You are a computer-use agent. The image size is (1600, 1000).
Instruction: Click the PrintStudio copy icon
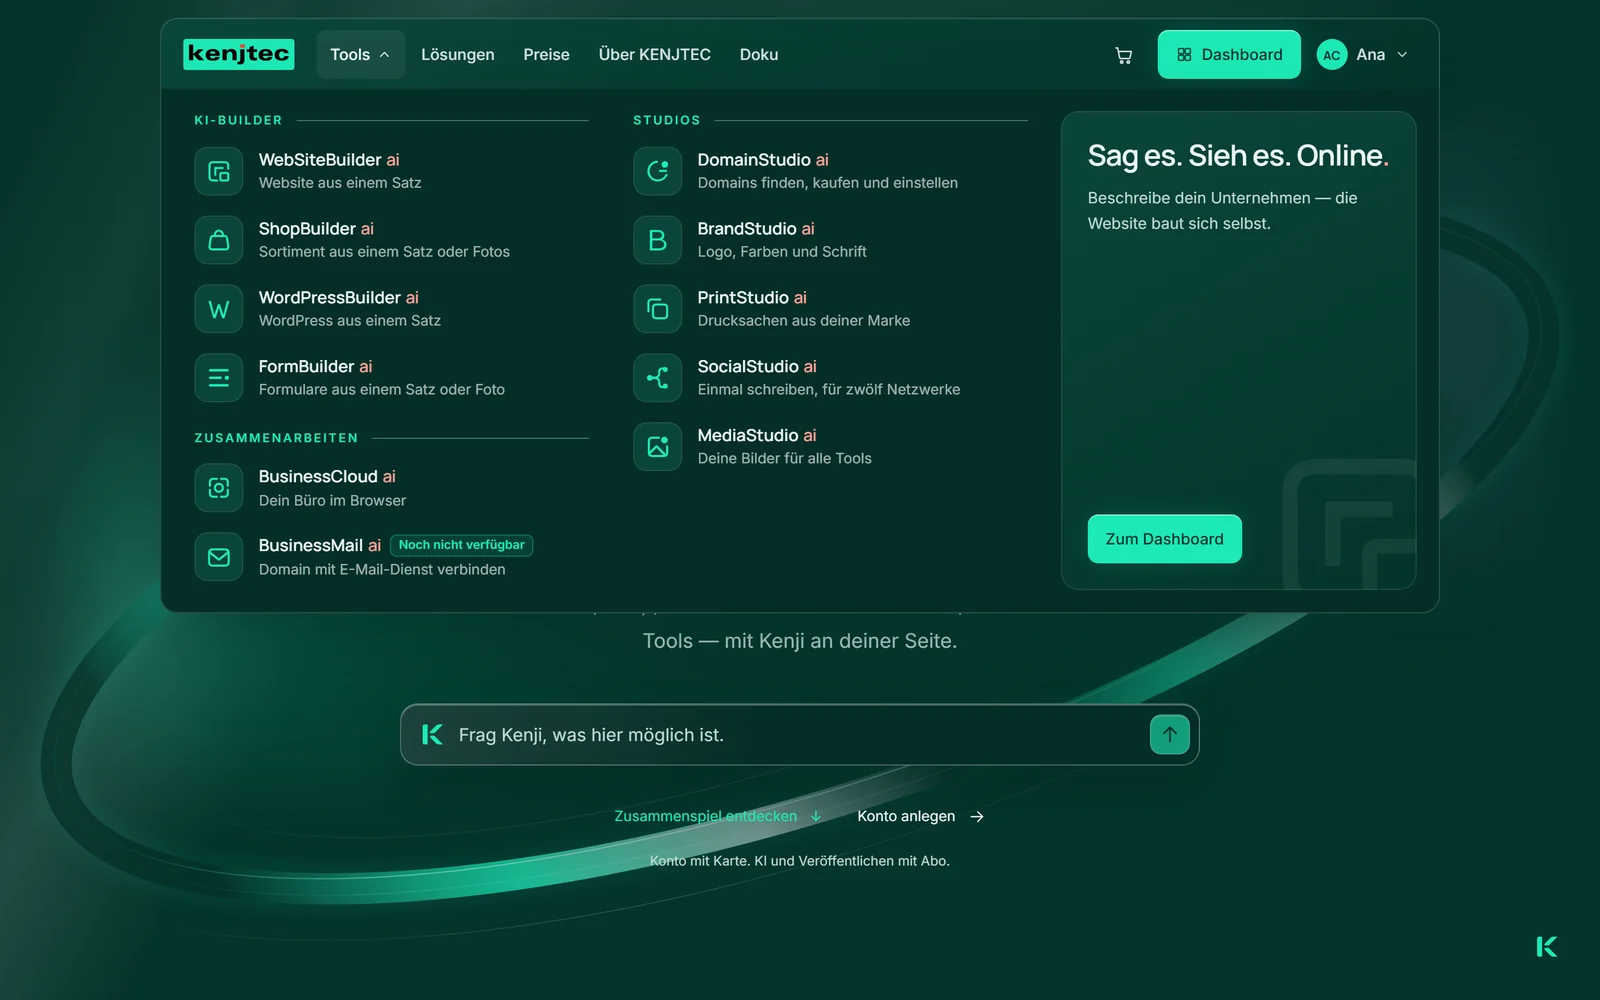657,309
